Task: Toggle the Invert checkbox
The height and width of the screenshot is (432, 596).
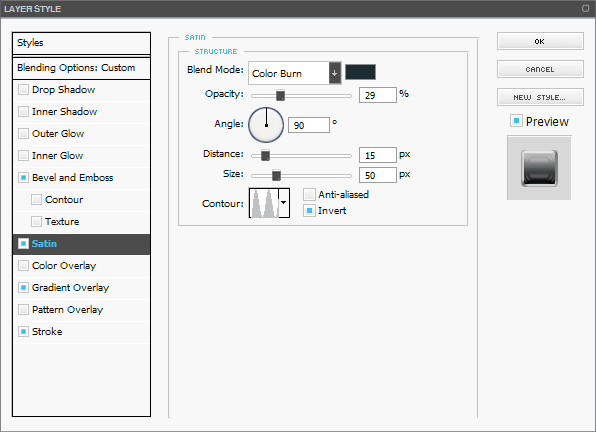Action: click(309, 210)
